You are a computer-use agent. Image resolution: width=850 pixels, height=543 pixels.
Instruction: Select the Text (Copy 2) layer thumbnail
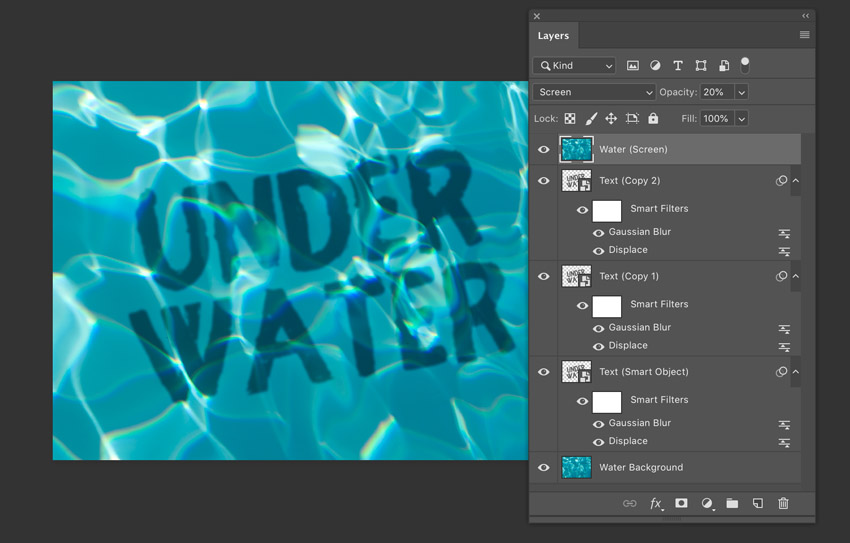click(x=576, y=180)
